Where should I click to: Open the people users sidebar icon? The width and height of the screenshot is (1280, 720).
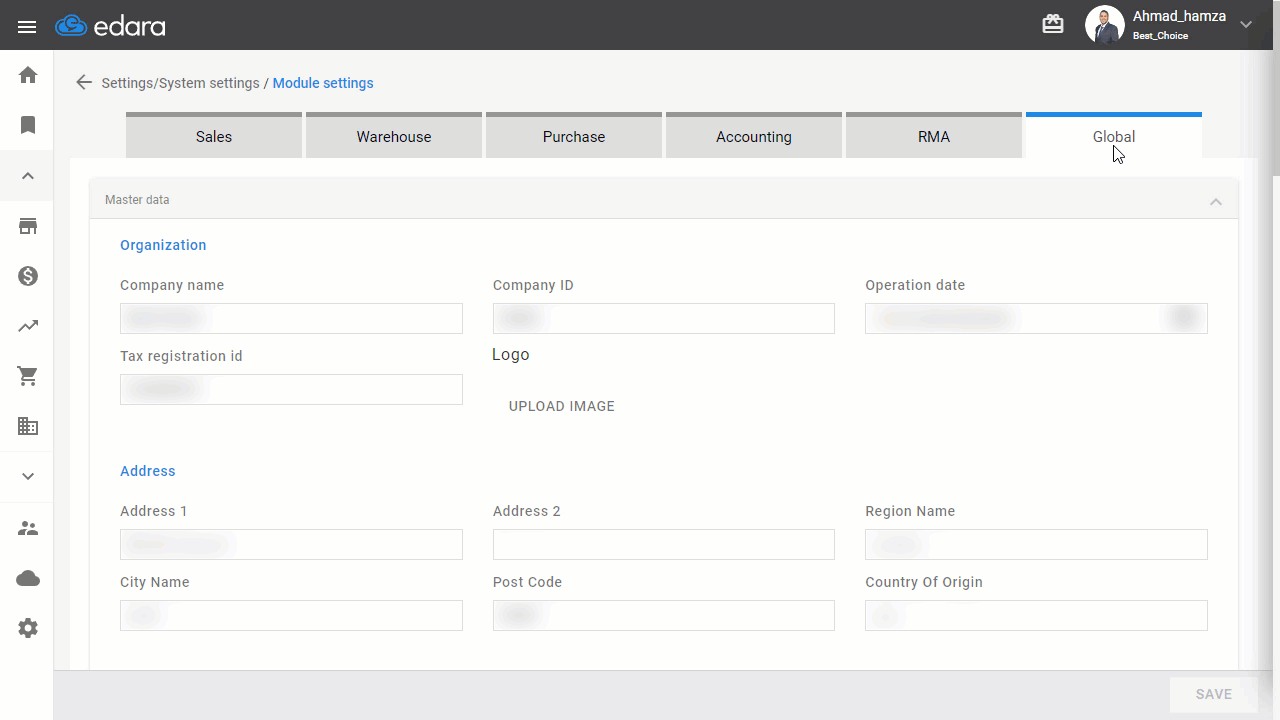click(28, 528)
